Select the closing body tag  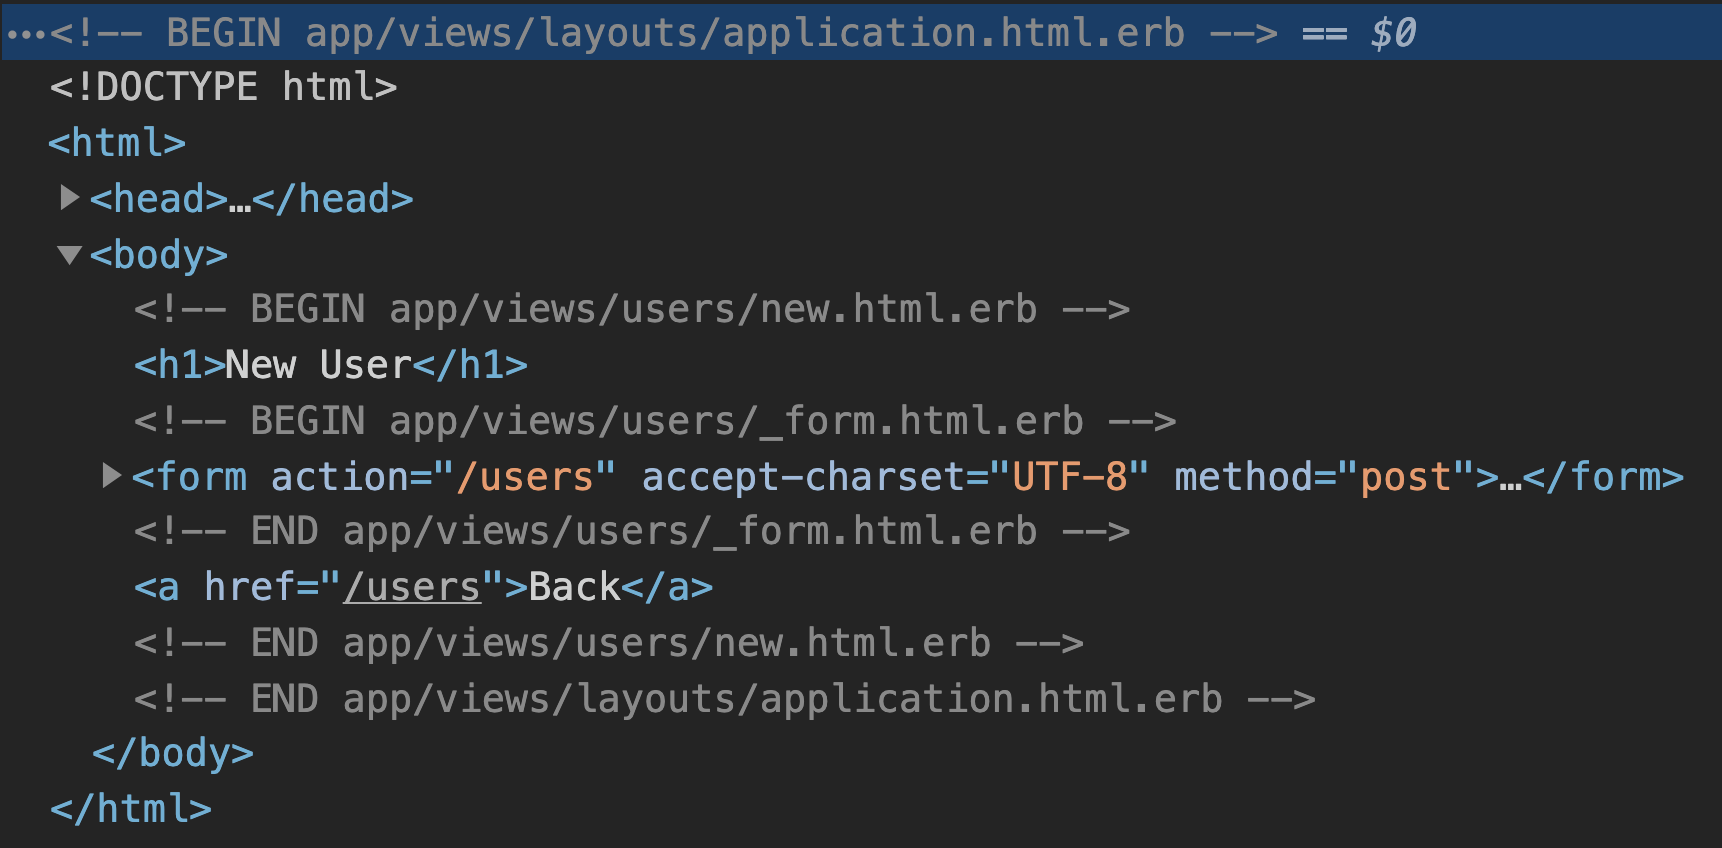pyautogui.click(x=172, y=753)
